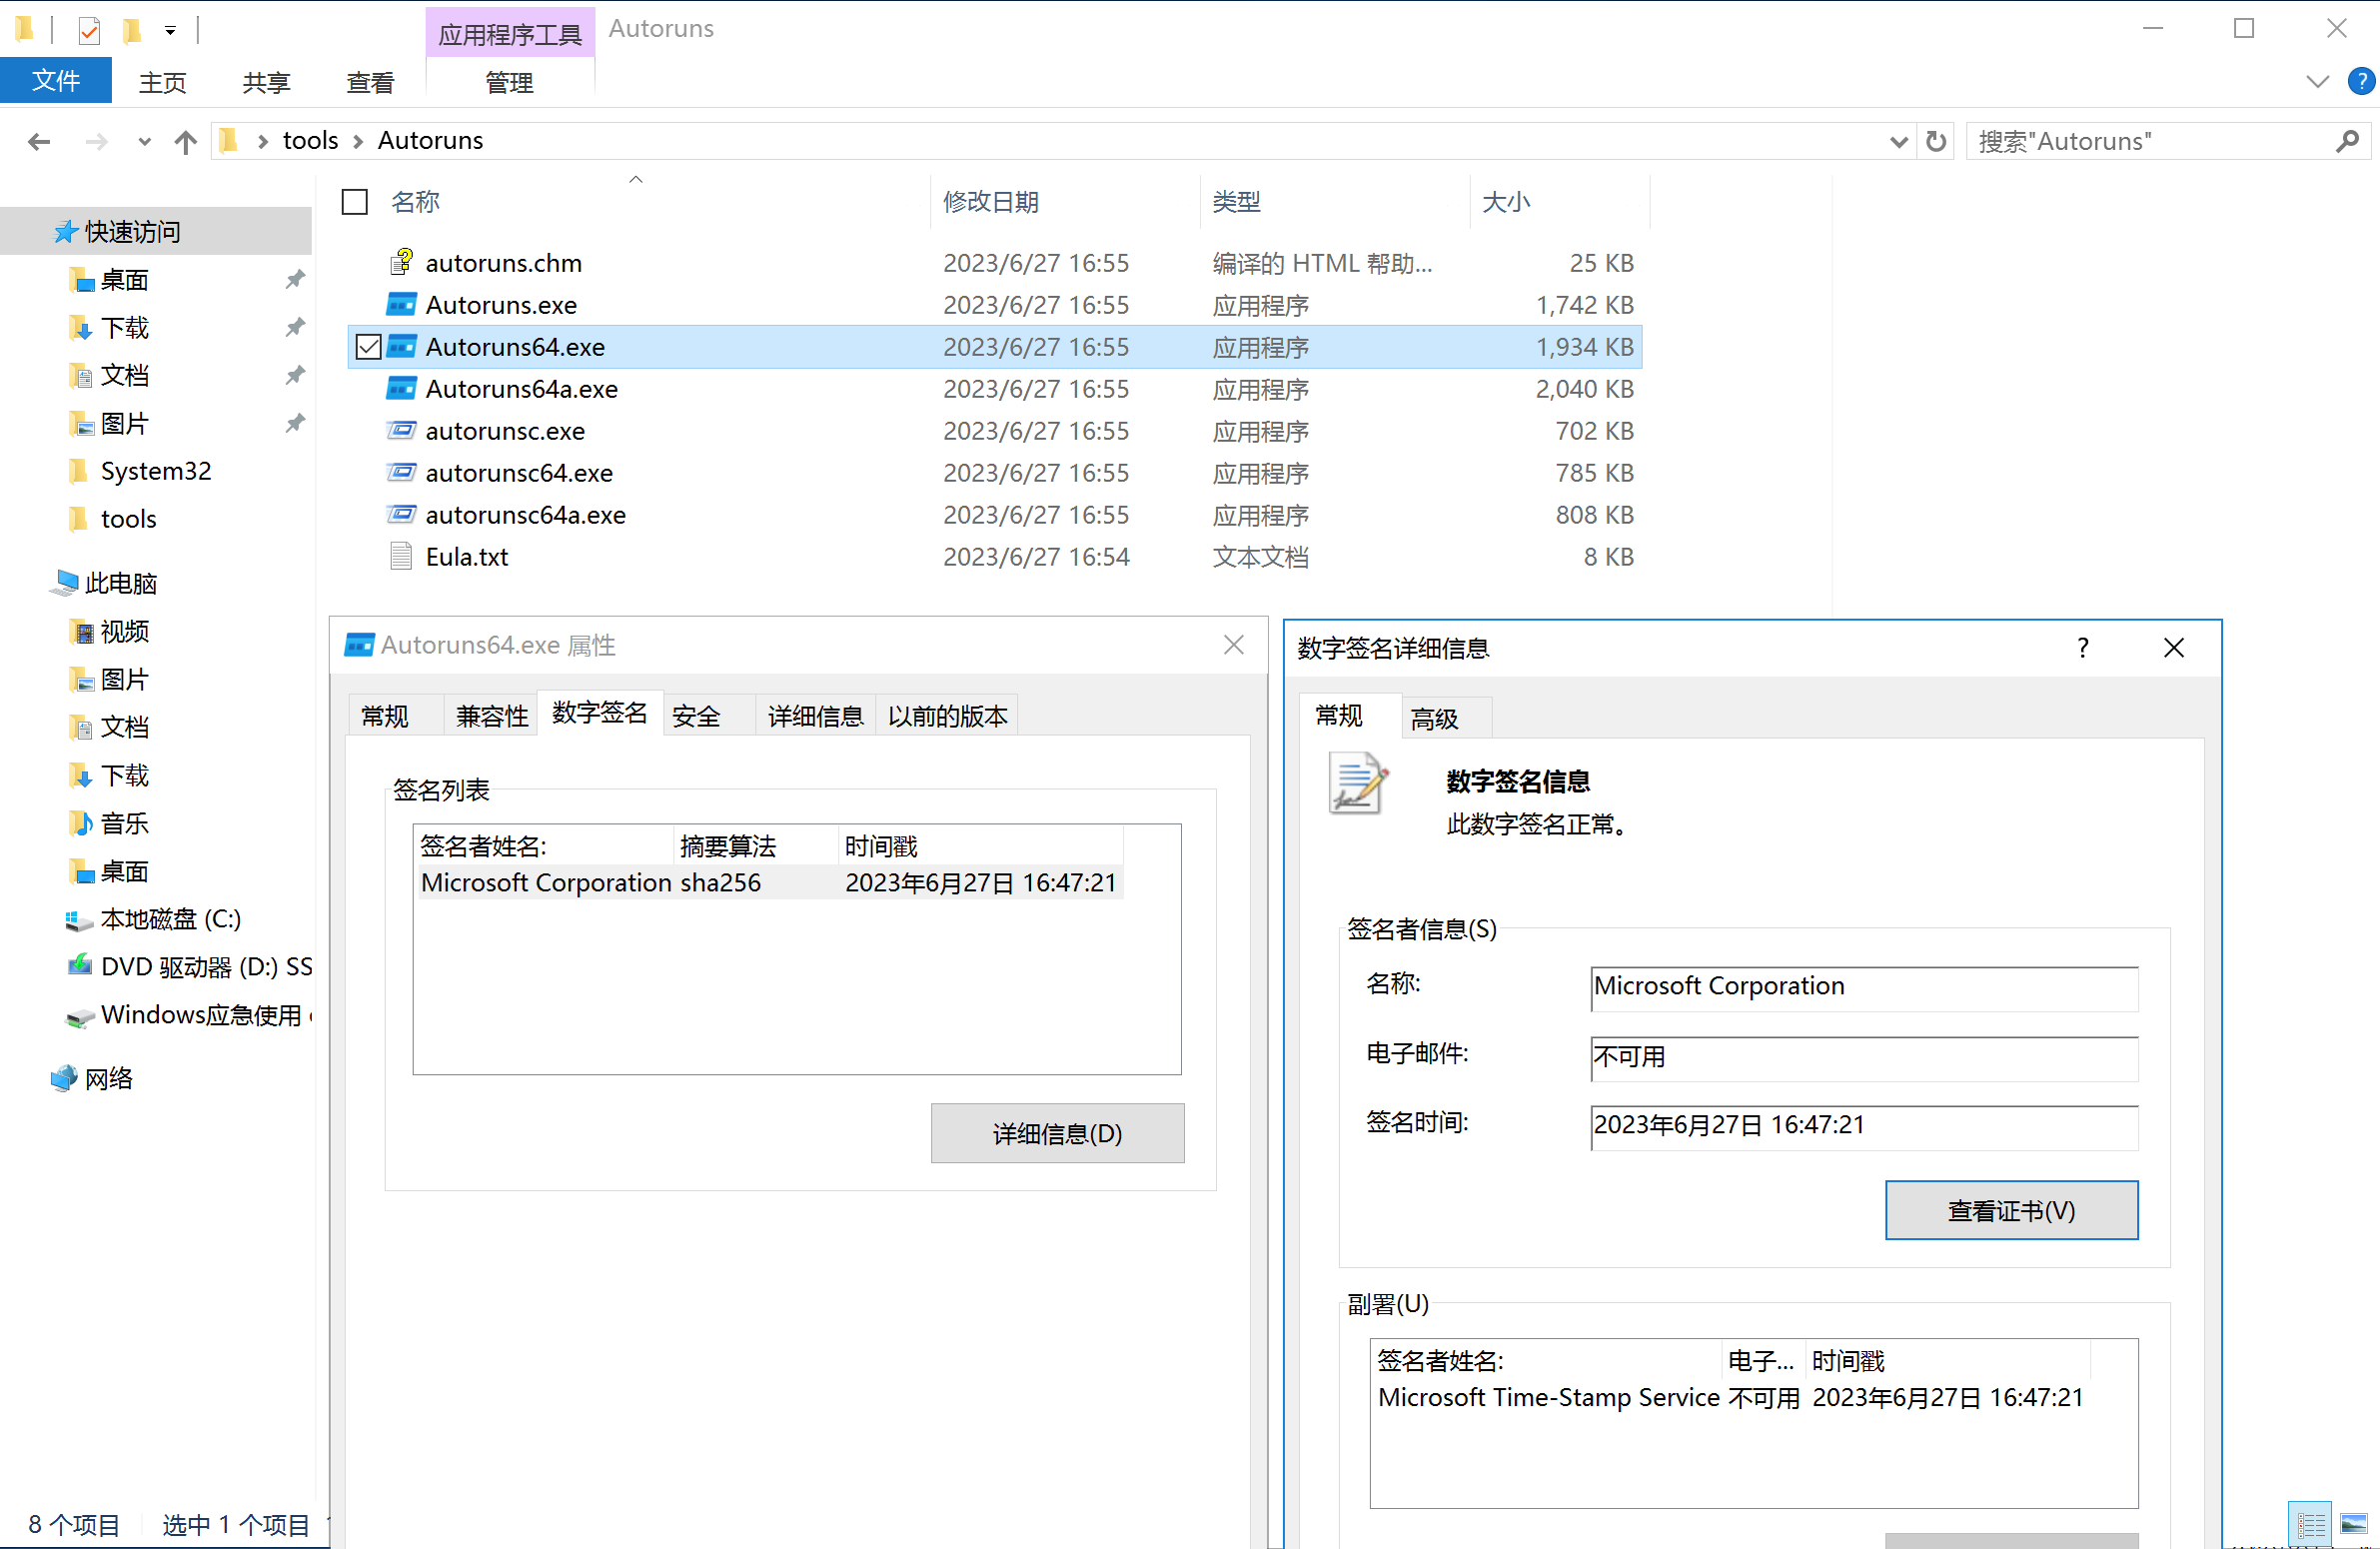Refresh the Autoruns folder view
Screen dimensions: 2380x1549
[x=1936, y=141]
